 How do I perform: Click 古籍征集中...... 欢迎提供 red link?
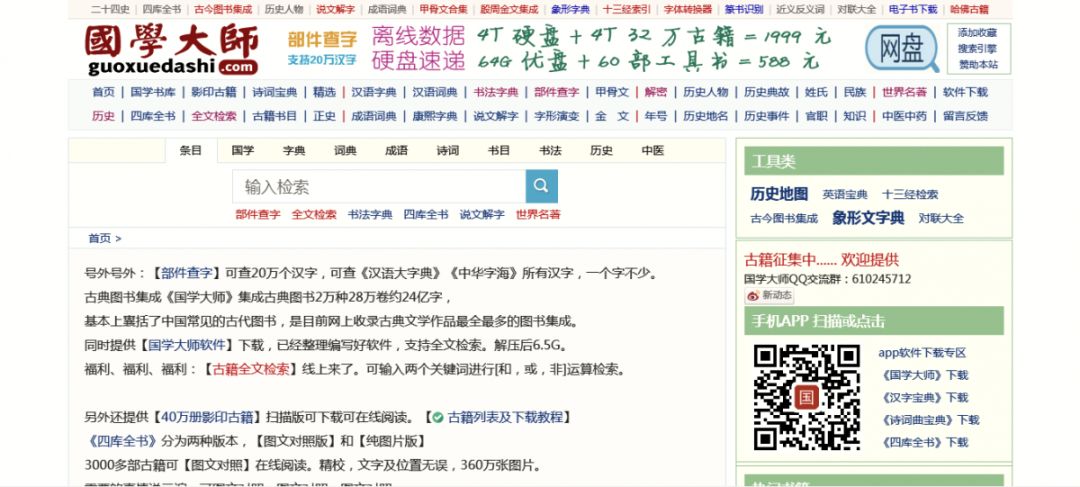click(x=821, y=260)
